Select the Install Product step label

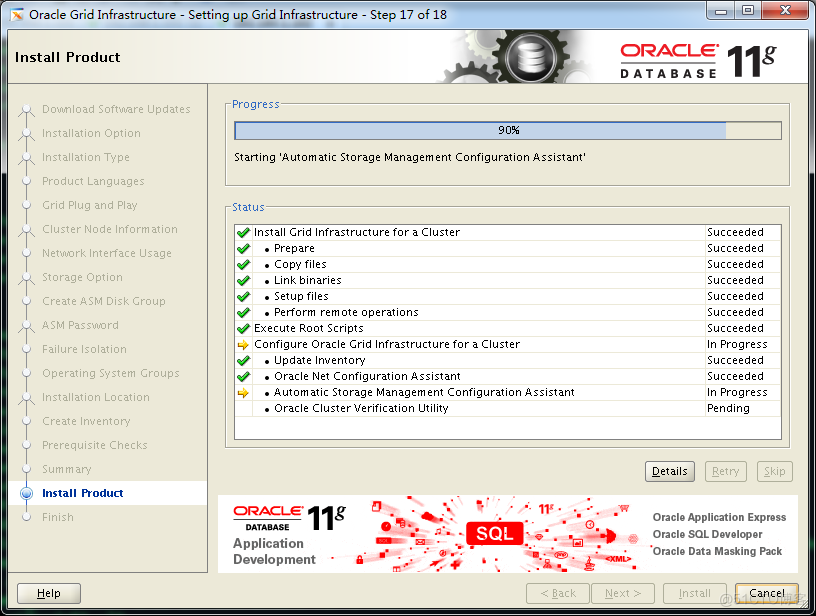pos(83,493)
